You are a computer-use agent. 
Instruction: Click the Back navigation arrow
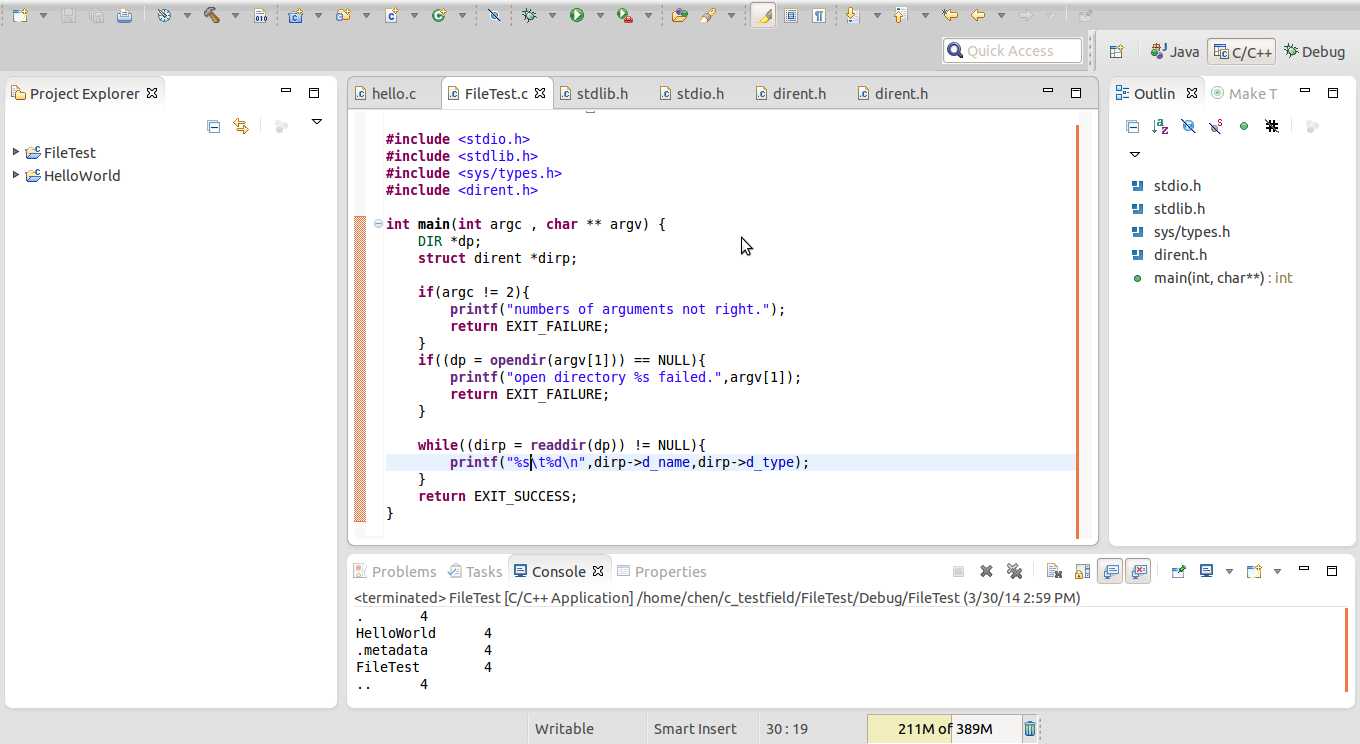(x=978, y=15)
